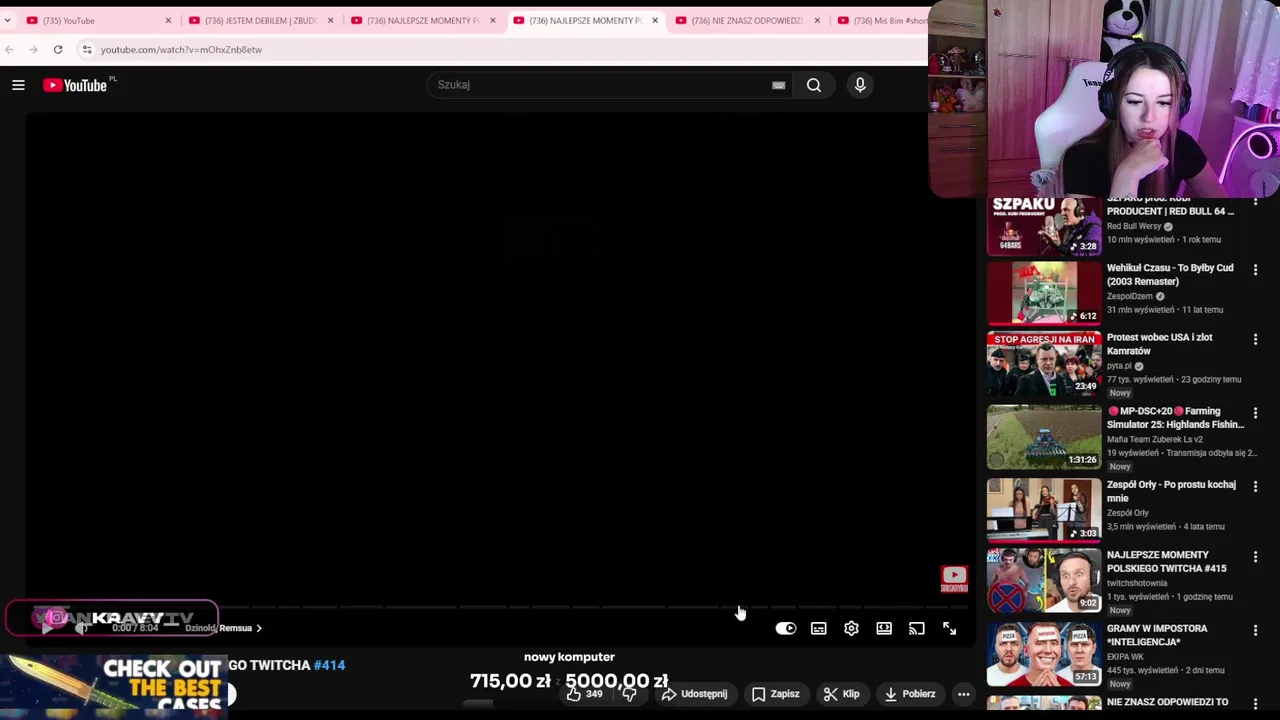The image size is (1280, 720).
Task: Like the video showing 349 likes
Action: click(583, 694)
